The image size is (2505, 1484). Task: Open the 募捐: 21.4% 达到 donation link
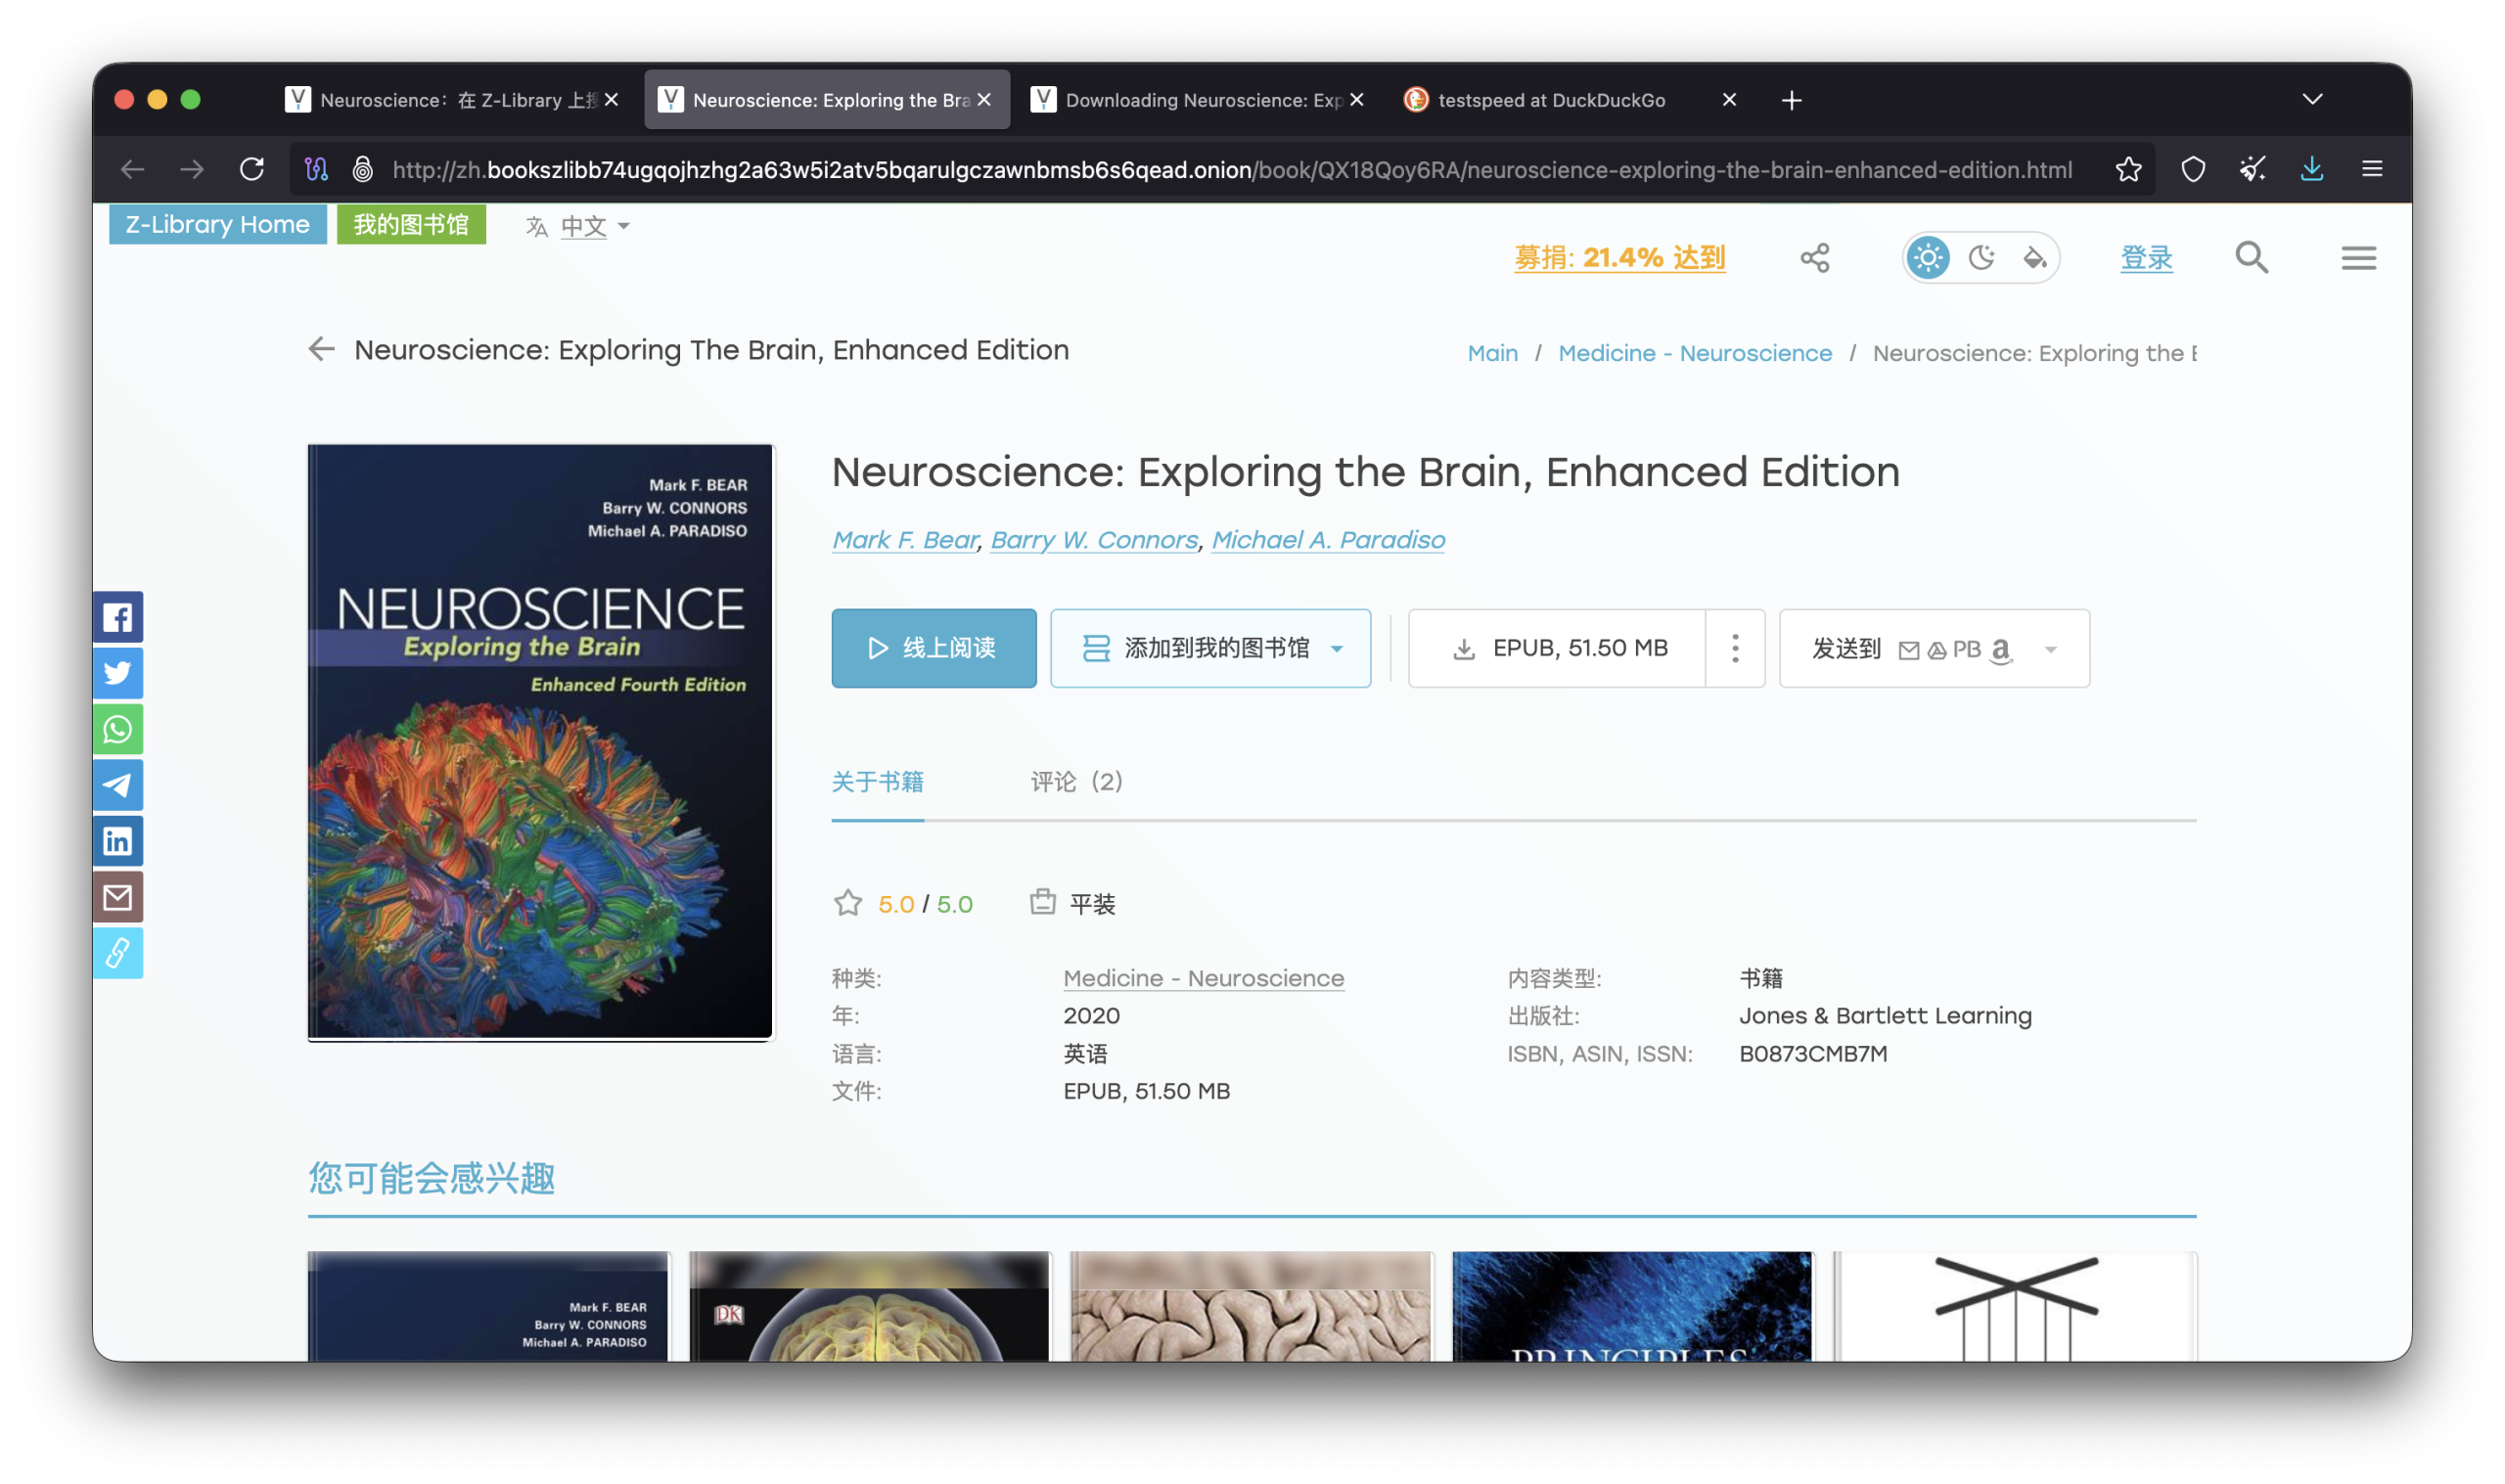coord(1619,258)
